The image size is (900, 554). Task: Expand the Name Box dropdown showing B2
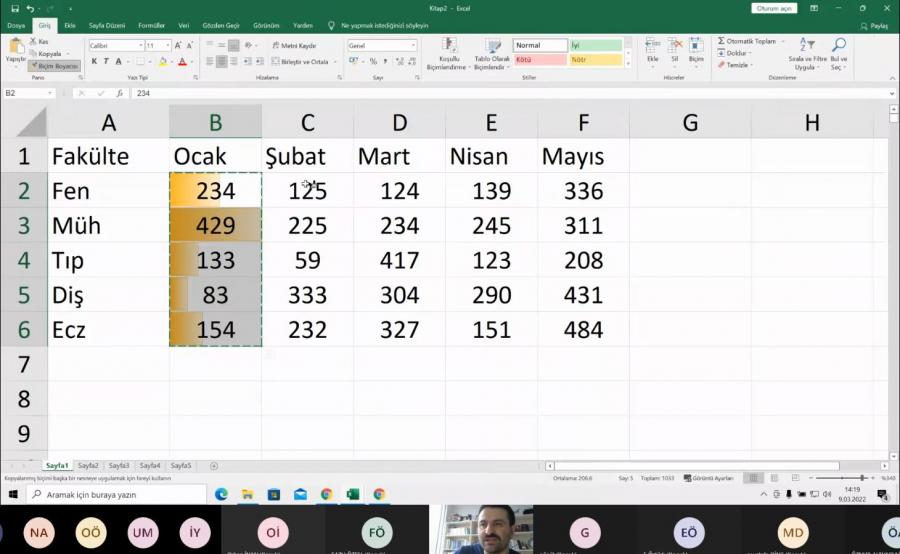[x=50, y=93]
